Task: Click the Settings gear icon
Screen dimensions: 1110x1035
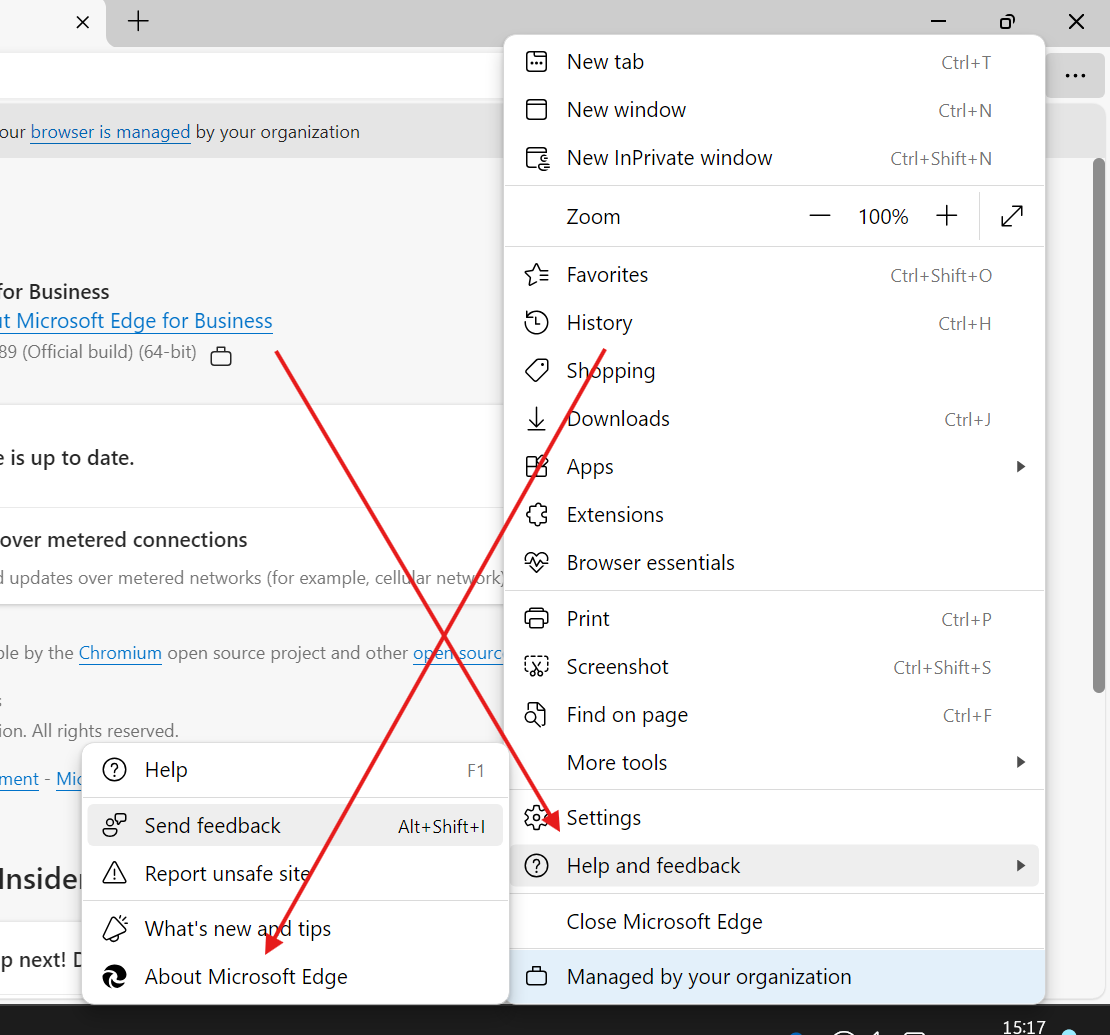Action: (x=536, y=818)
